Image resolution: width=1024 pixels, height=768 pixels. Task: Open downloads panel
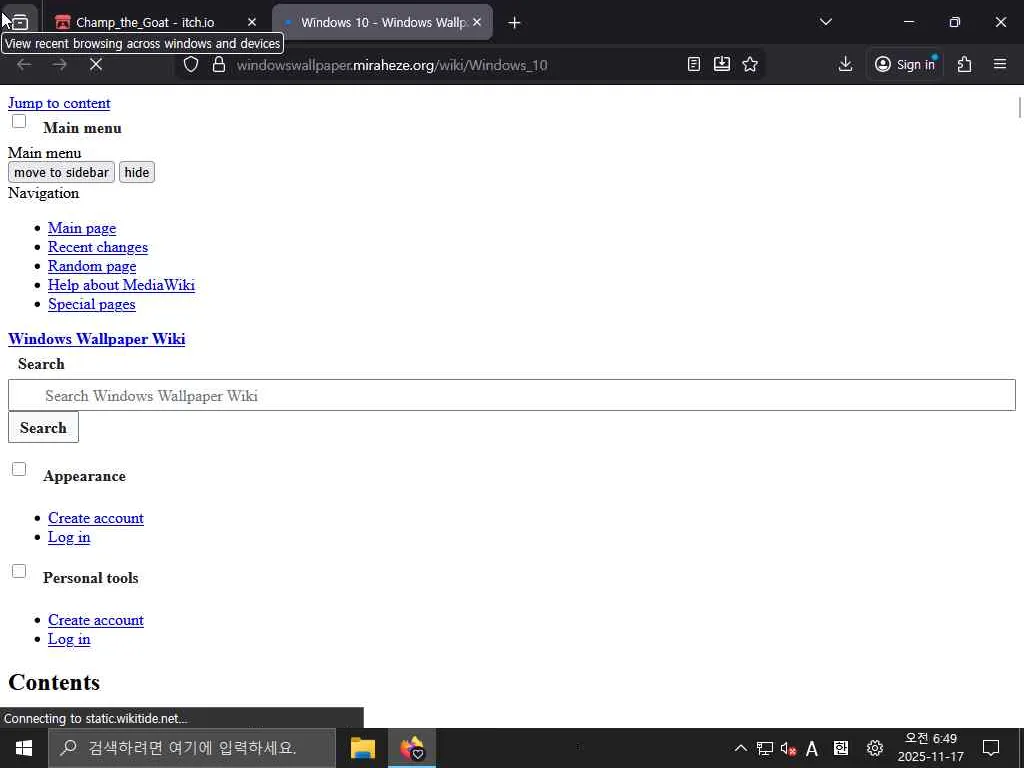pyautogui.click(x=845, y=64)
